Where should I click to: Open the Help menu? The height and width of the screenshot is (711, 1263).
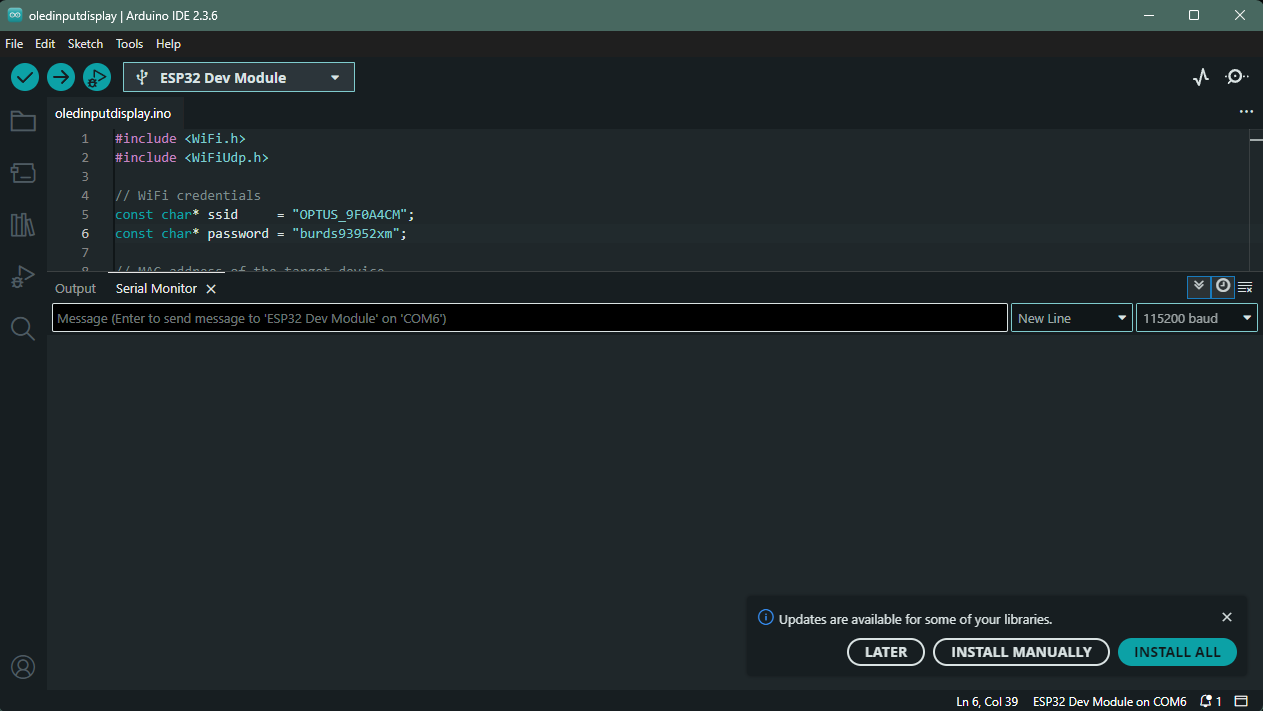tap(168, 44)
